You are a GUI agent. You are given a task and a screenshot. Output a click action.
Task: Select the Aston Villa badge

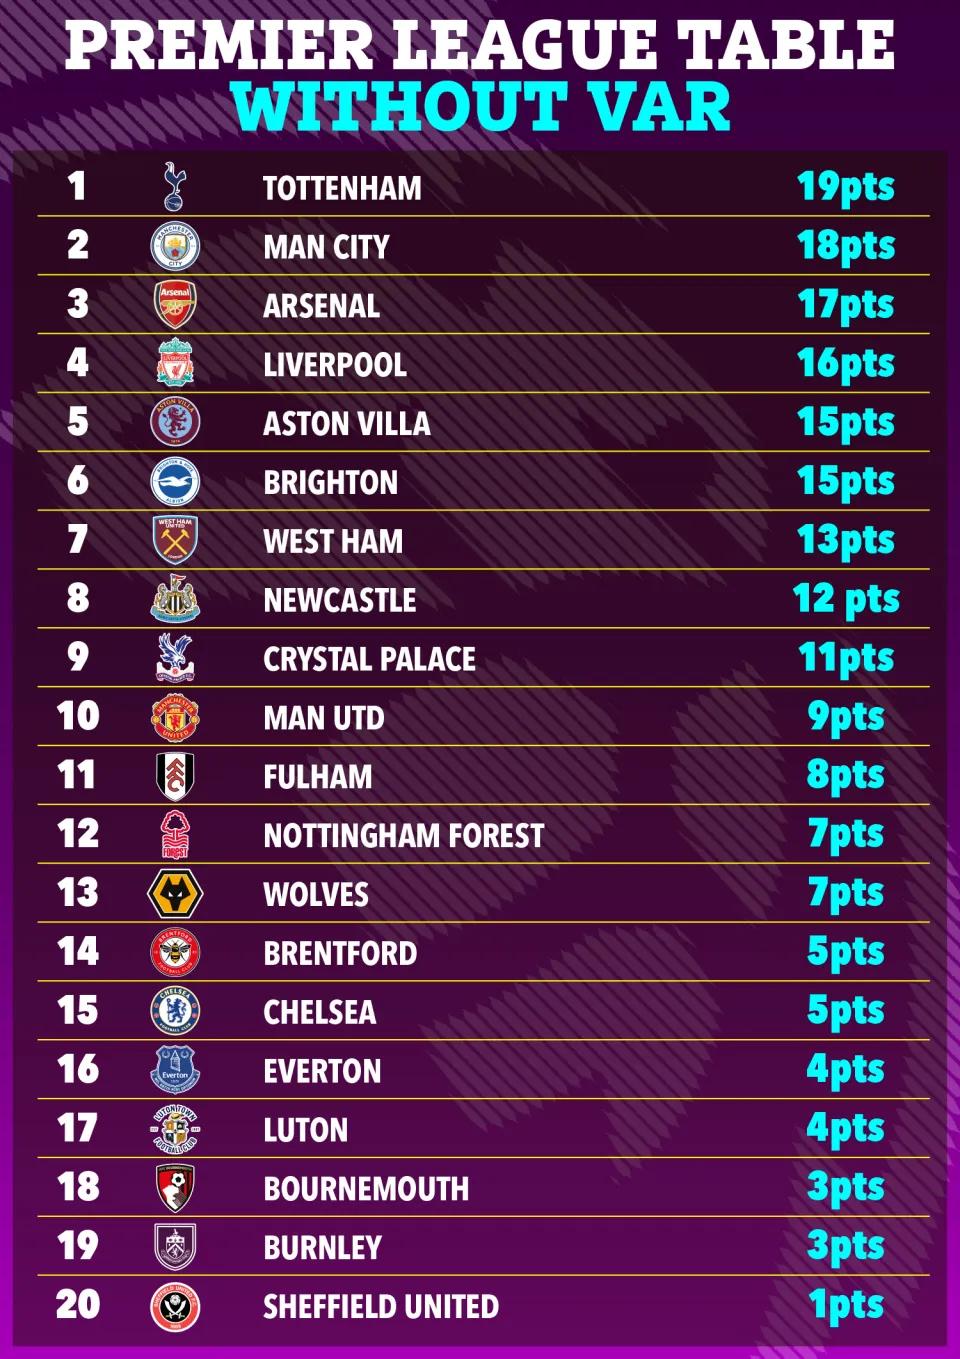(175, 422)
